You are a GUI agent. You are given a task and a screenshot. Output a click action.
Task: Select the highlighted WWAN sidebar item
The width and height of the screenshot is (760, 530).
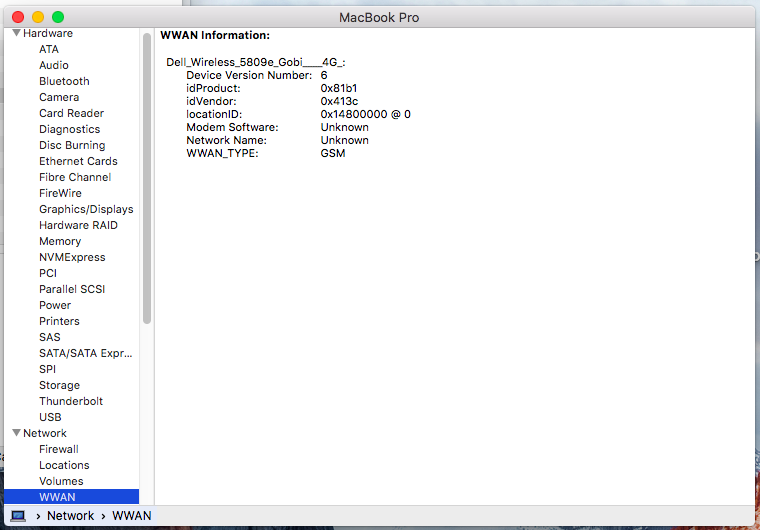[x=57, y=497]
